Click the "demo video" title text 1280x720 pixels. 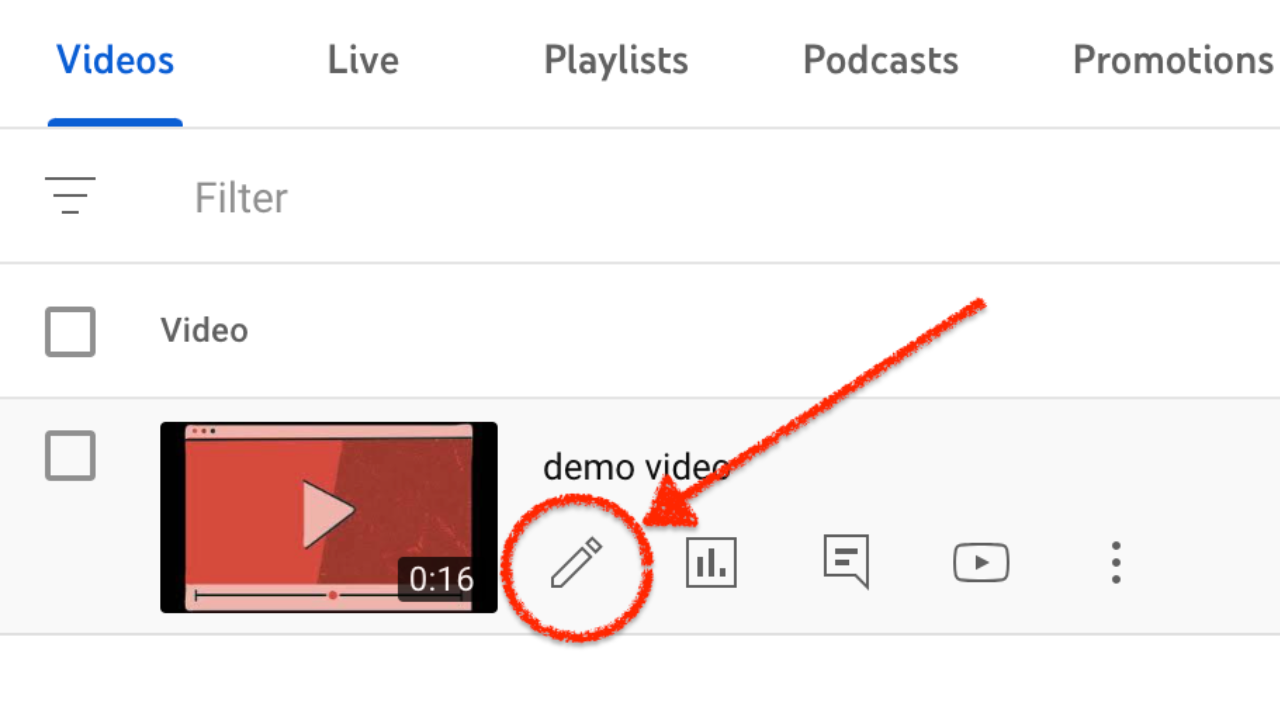pos(636,467)
